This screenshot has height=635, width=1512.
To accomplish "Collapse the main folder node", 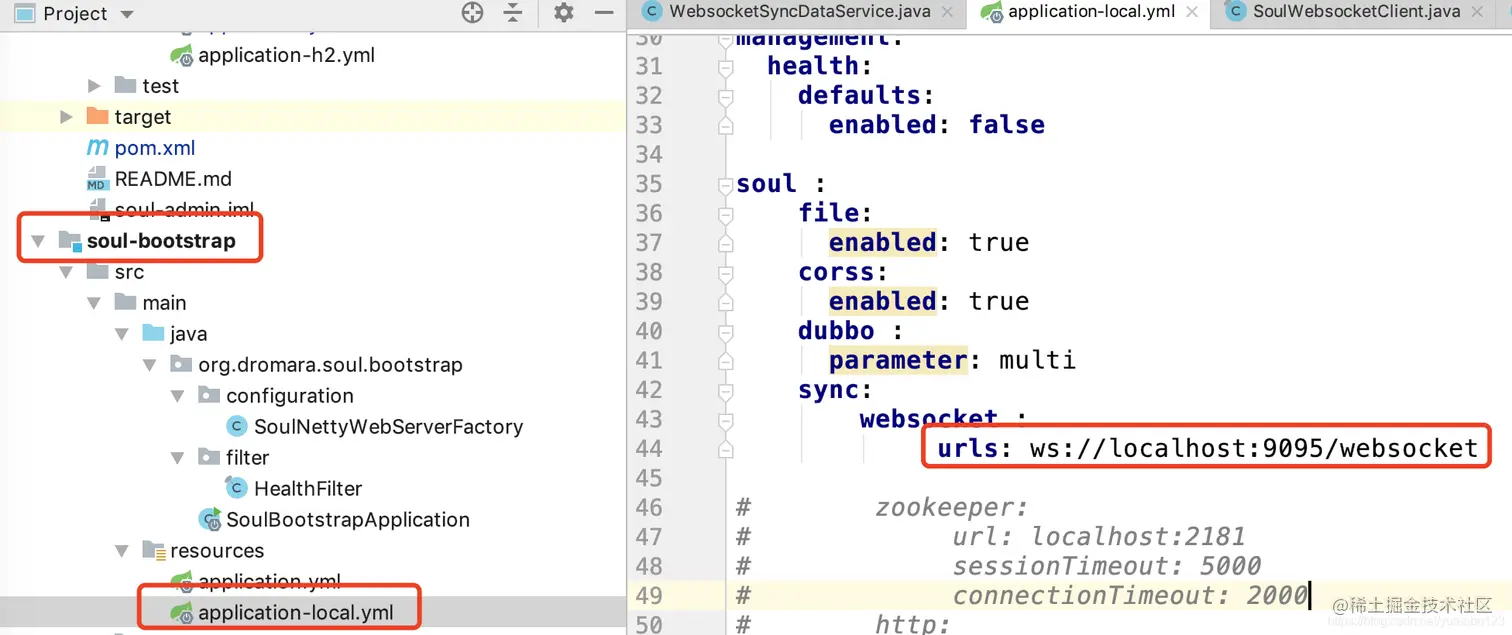I will [95, 303].
